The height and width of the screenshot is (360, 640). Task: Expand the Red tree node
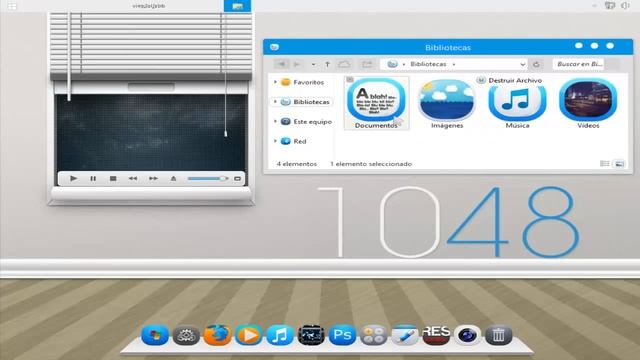[x=275, y=141]
